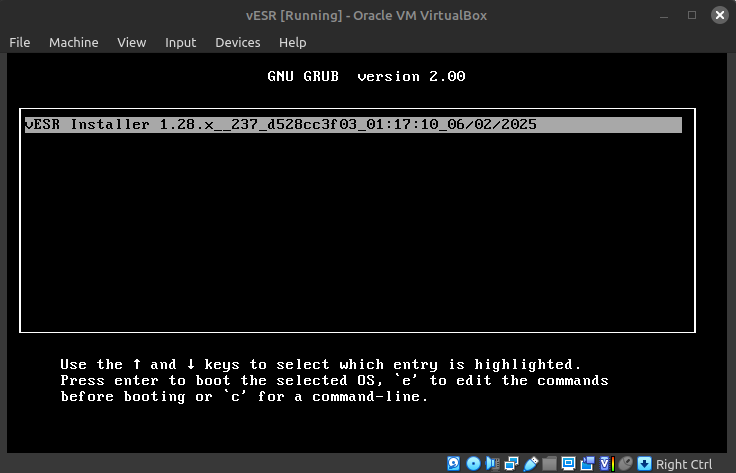Minimize the VirtualBox window
Screen dimensions: 736x473
[664, 15]
